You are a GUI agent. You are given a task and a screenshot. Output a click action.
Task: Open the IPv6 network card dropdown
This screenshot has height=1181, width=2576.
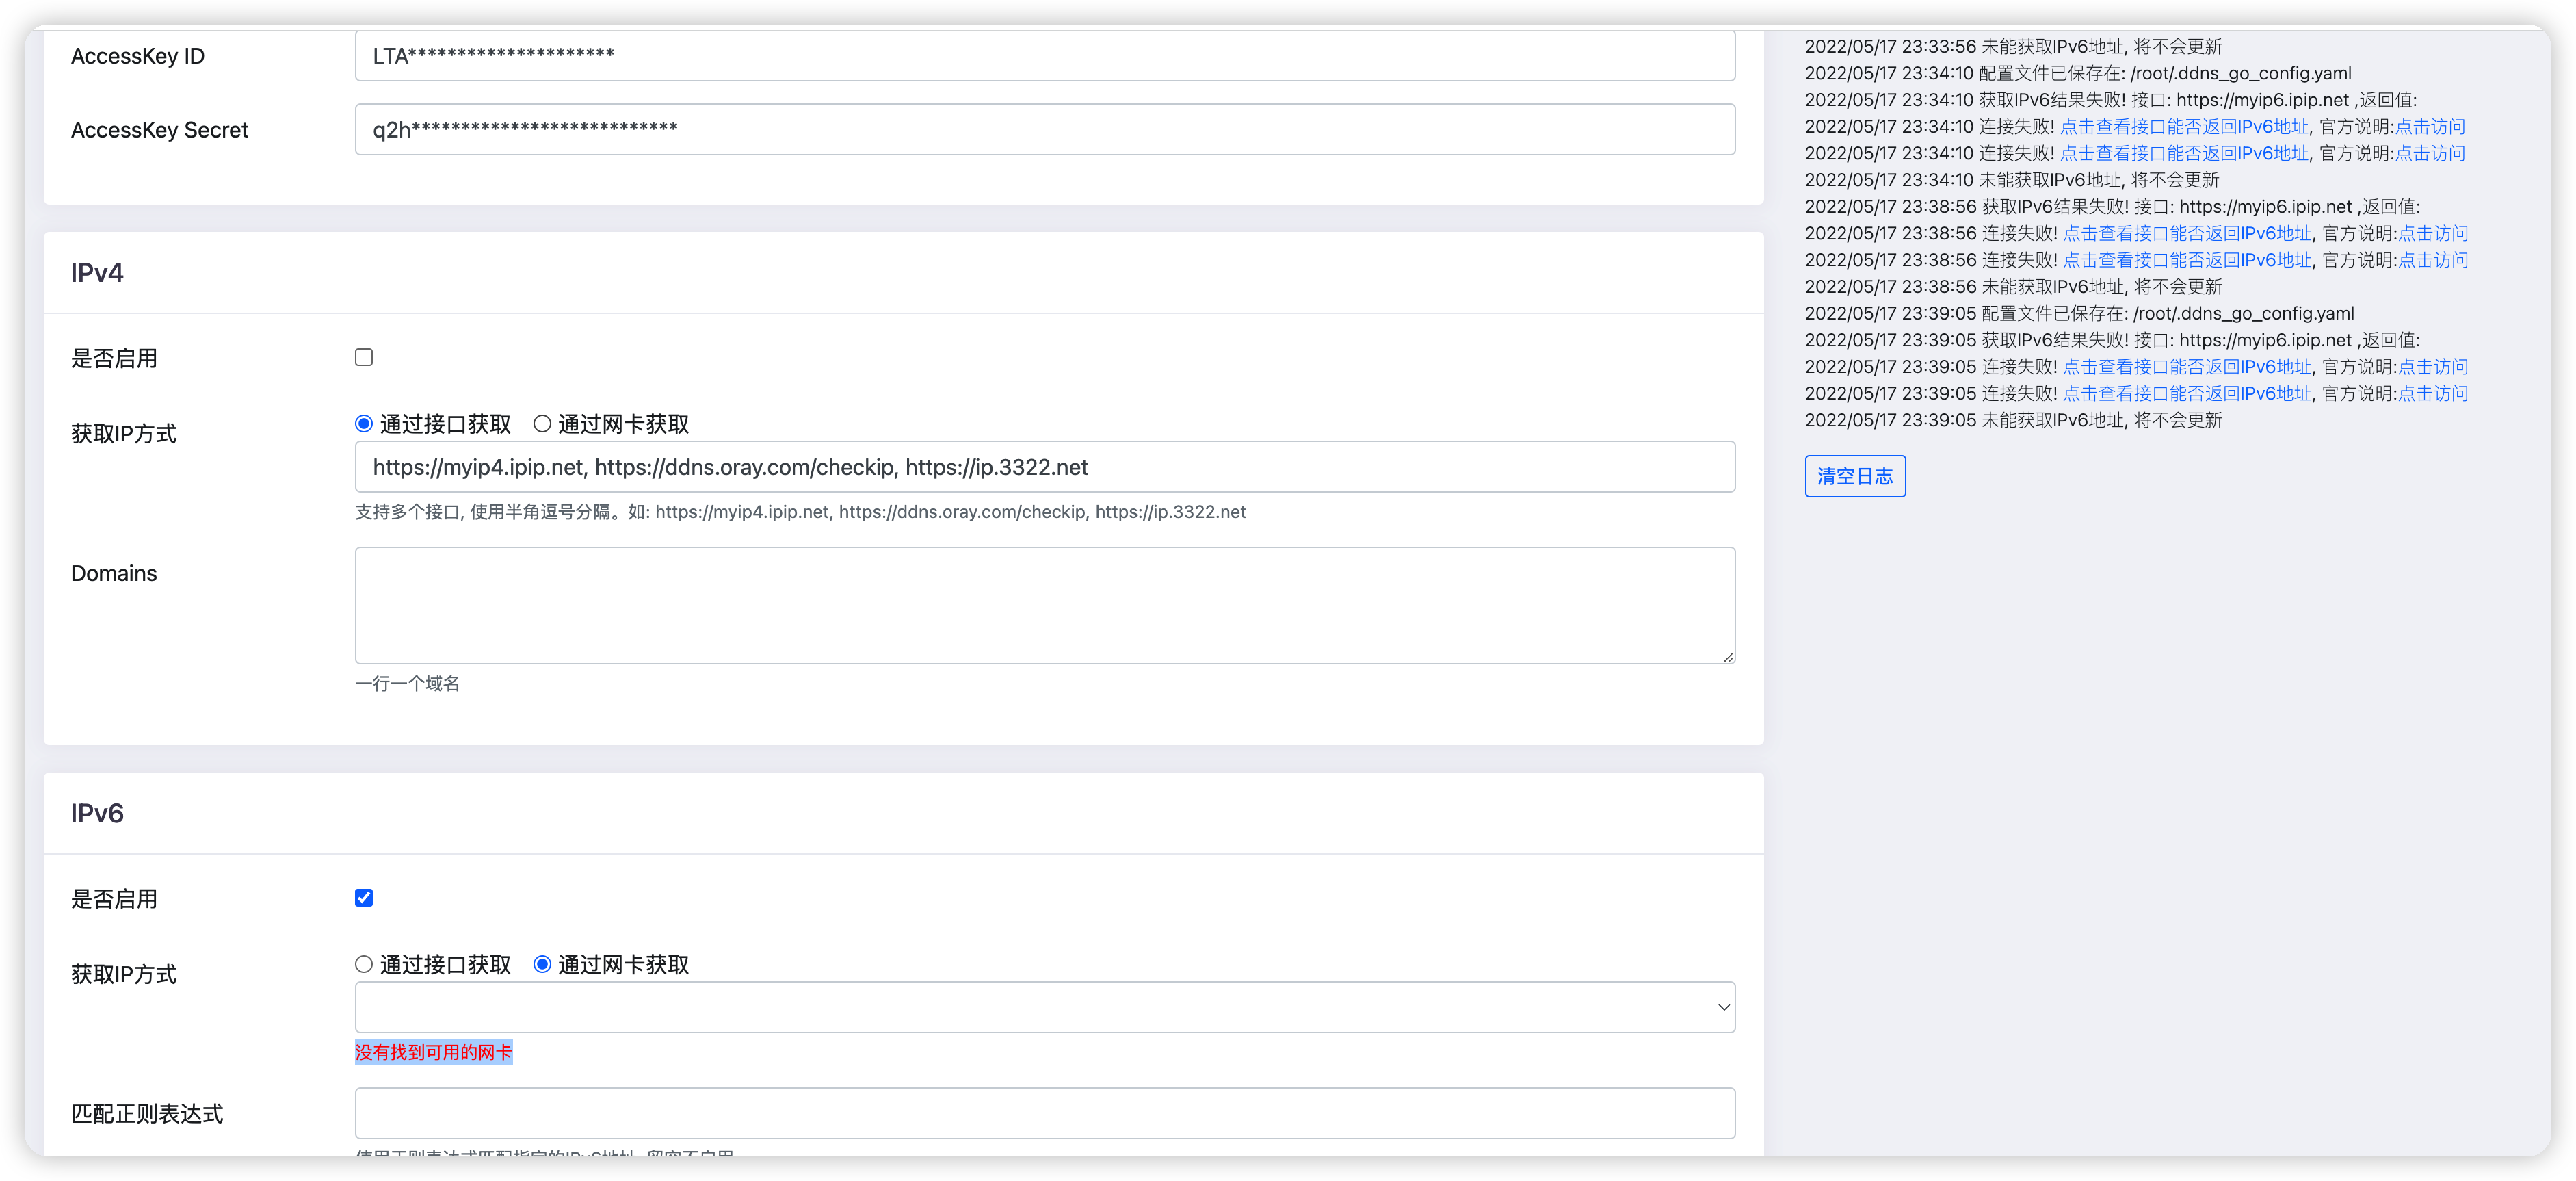click(1044, 1007)
